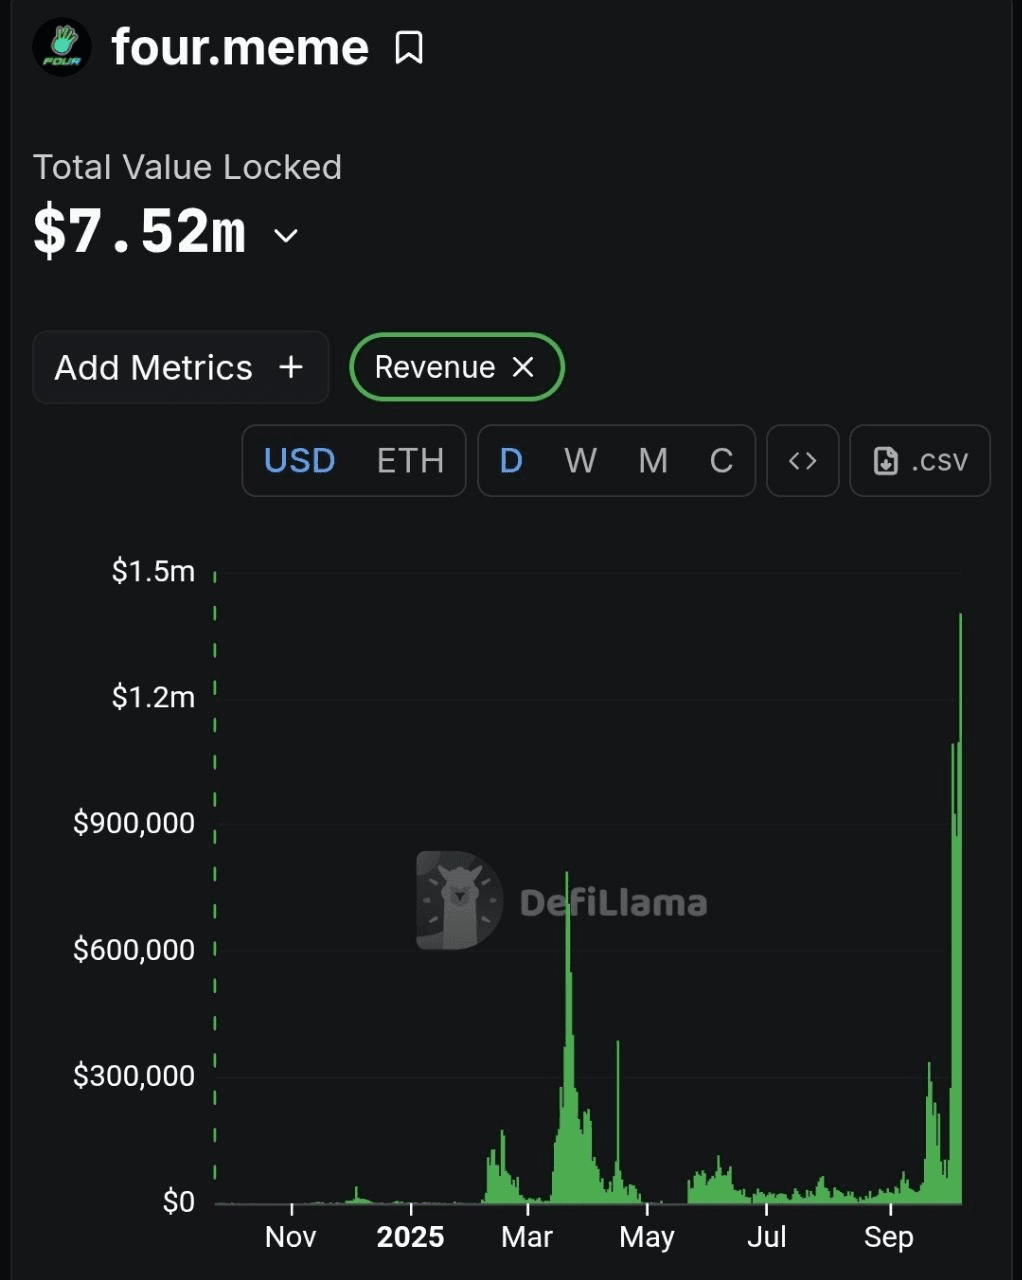This screenshot has width=1022, height=1280.
Task: Switch denomination to ETH
Action: tap(410, 461)
